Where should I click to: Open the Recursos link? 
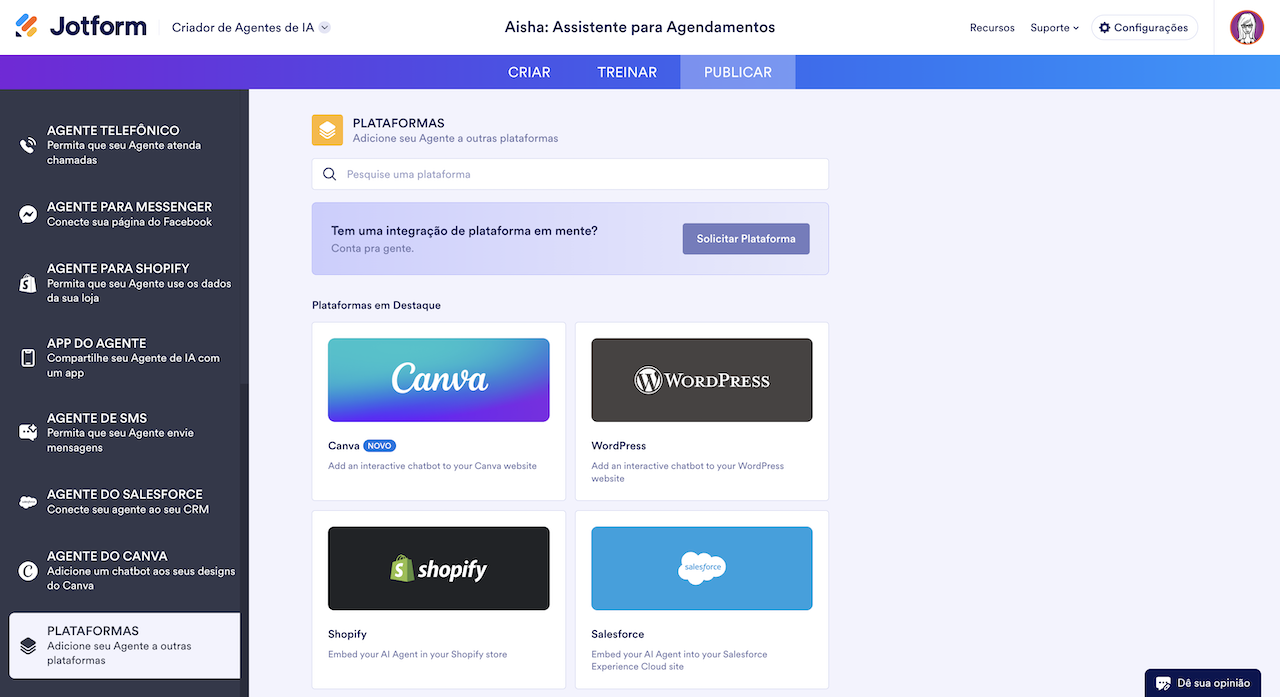click(992, 28)
